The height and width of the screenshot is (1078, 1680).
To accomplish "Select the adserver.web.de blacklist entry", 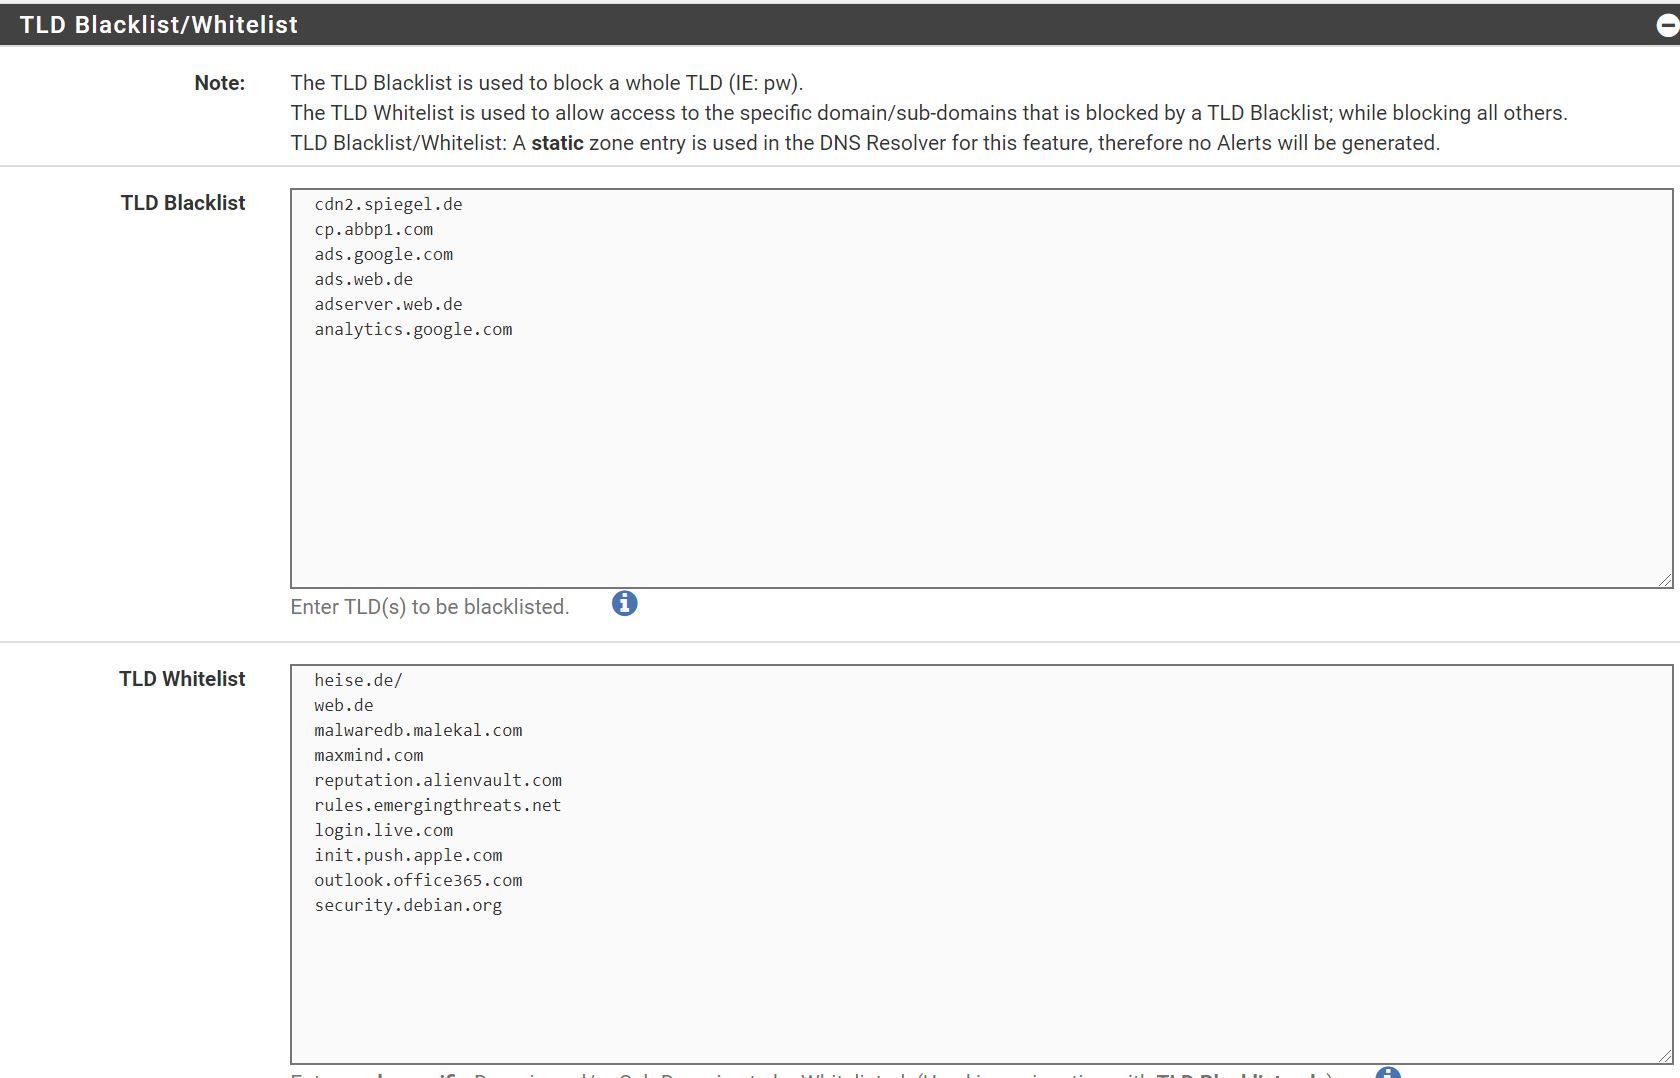I will coord(388,304).
